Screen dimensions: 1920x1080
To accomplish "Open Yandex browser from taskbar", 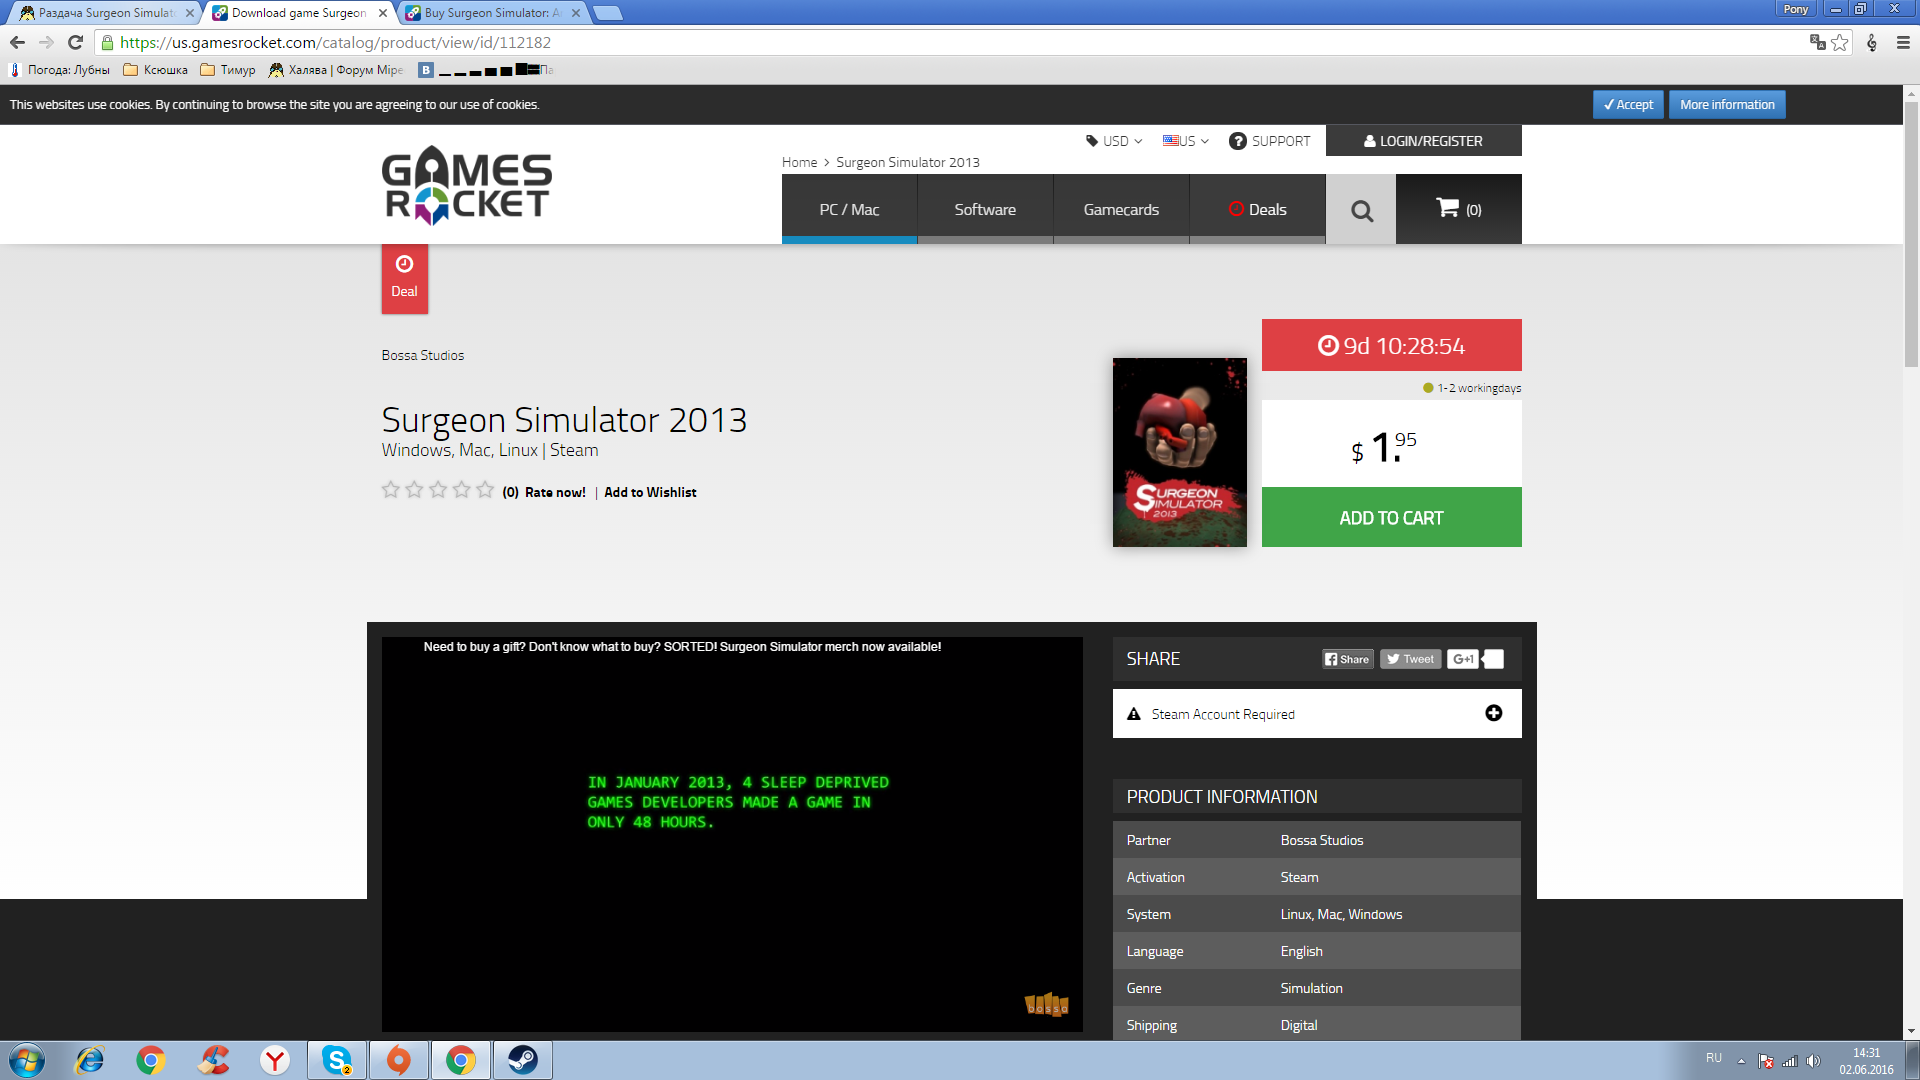I will pyautogui.click(x=275, y=1060).
